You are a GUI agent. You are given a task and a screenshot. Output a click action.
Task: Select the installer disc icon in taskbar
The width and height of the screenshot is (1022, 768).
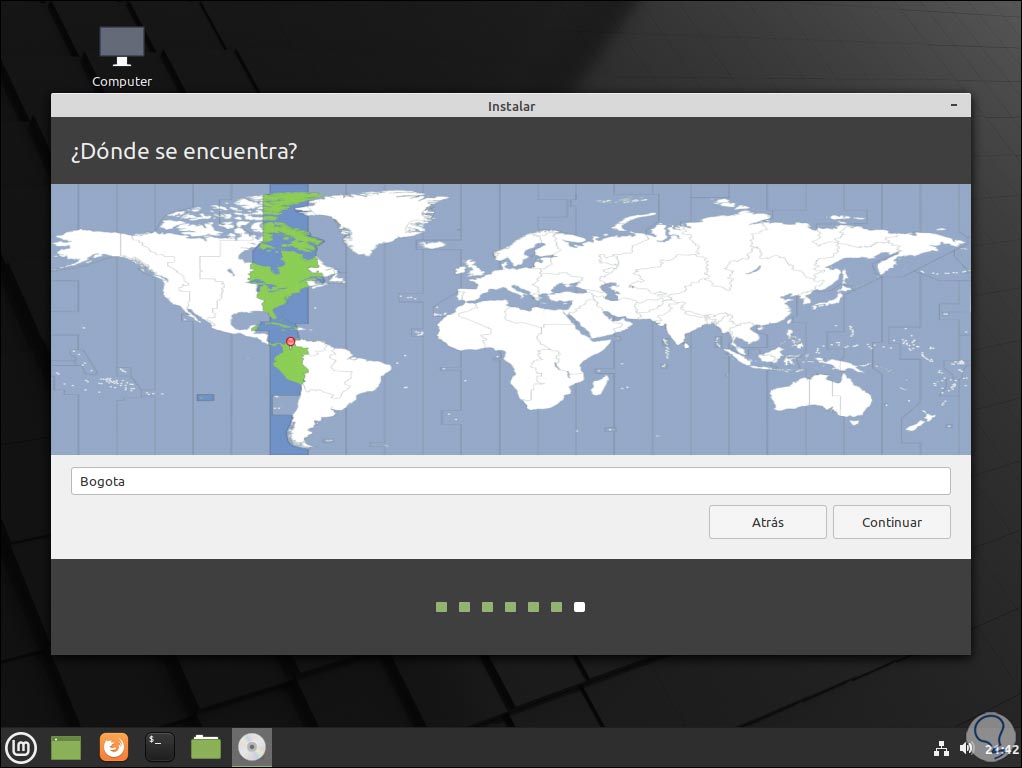(251, 747)
